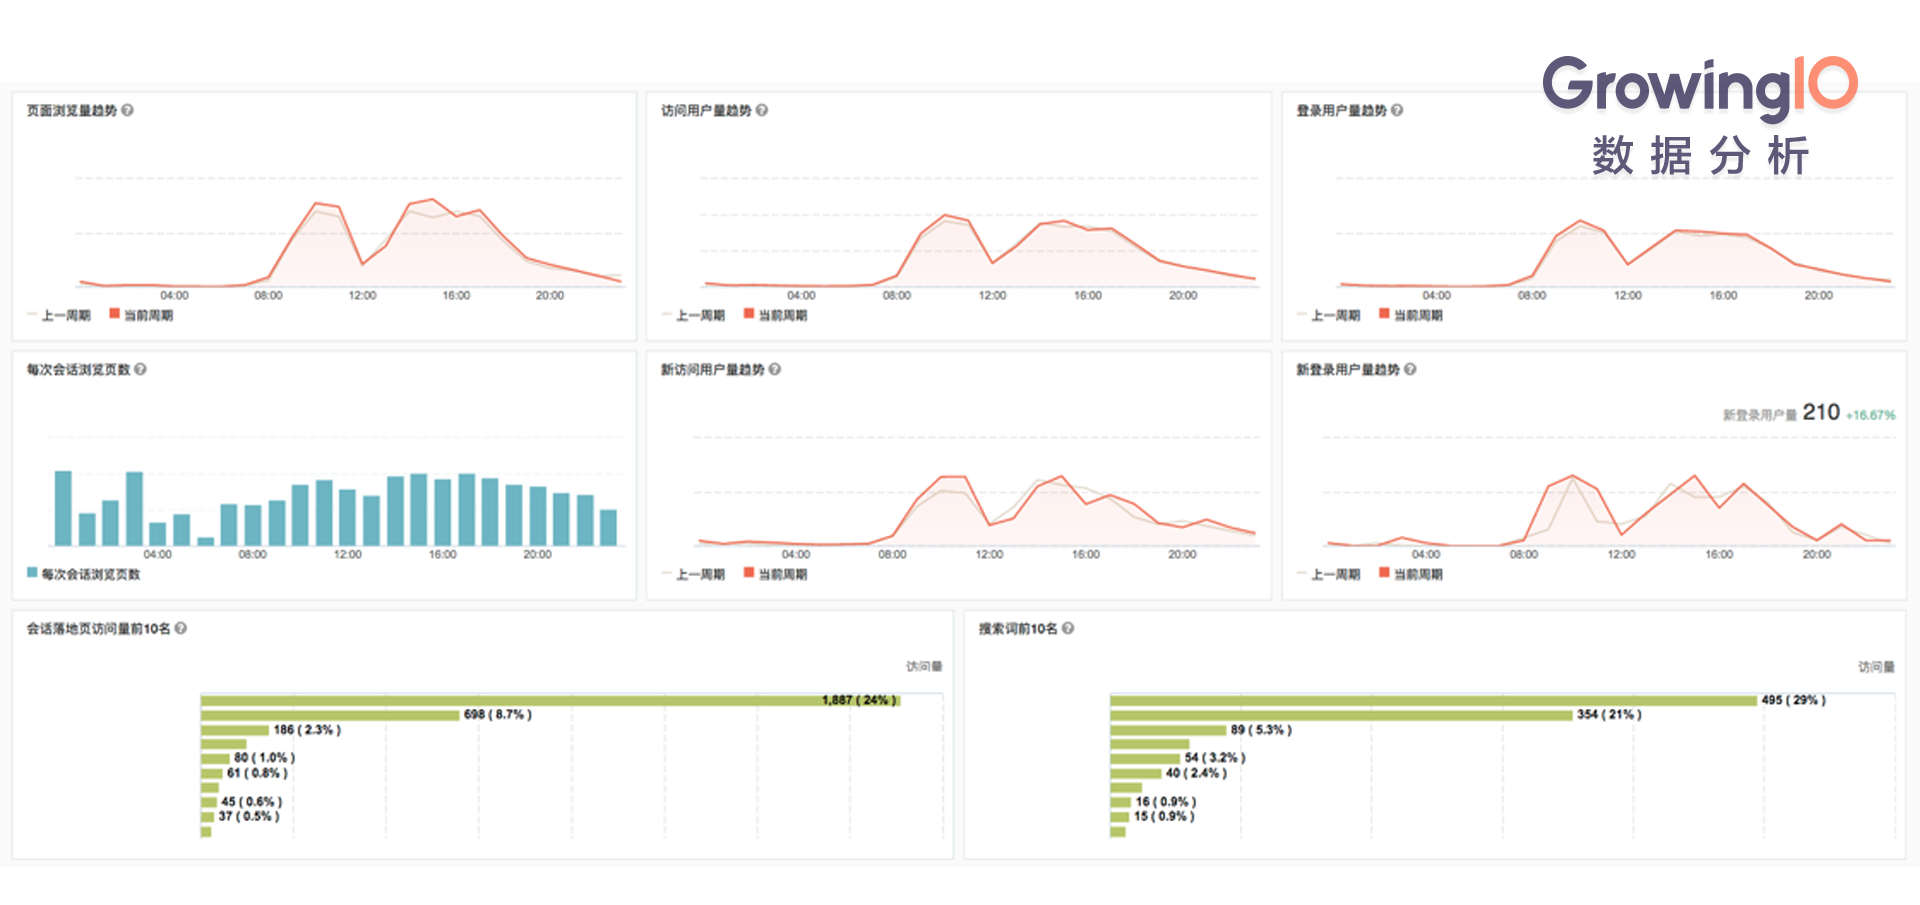The height and width of the screenshot is (905, 1920).
Task: Toggle 当前周期 legend in 页面浏览量趋势 chart
Action: (x=141, y=315)
